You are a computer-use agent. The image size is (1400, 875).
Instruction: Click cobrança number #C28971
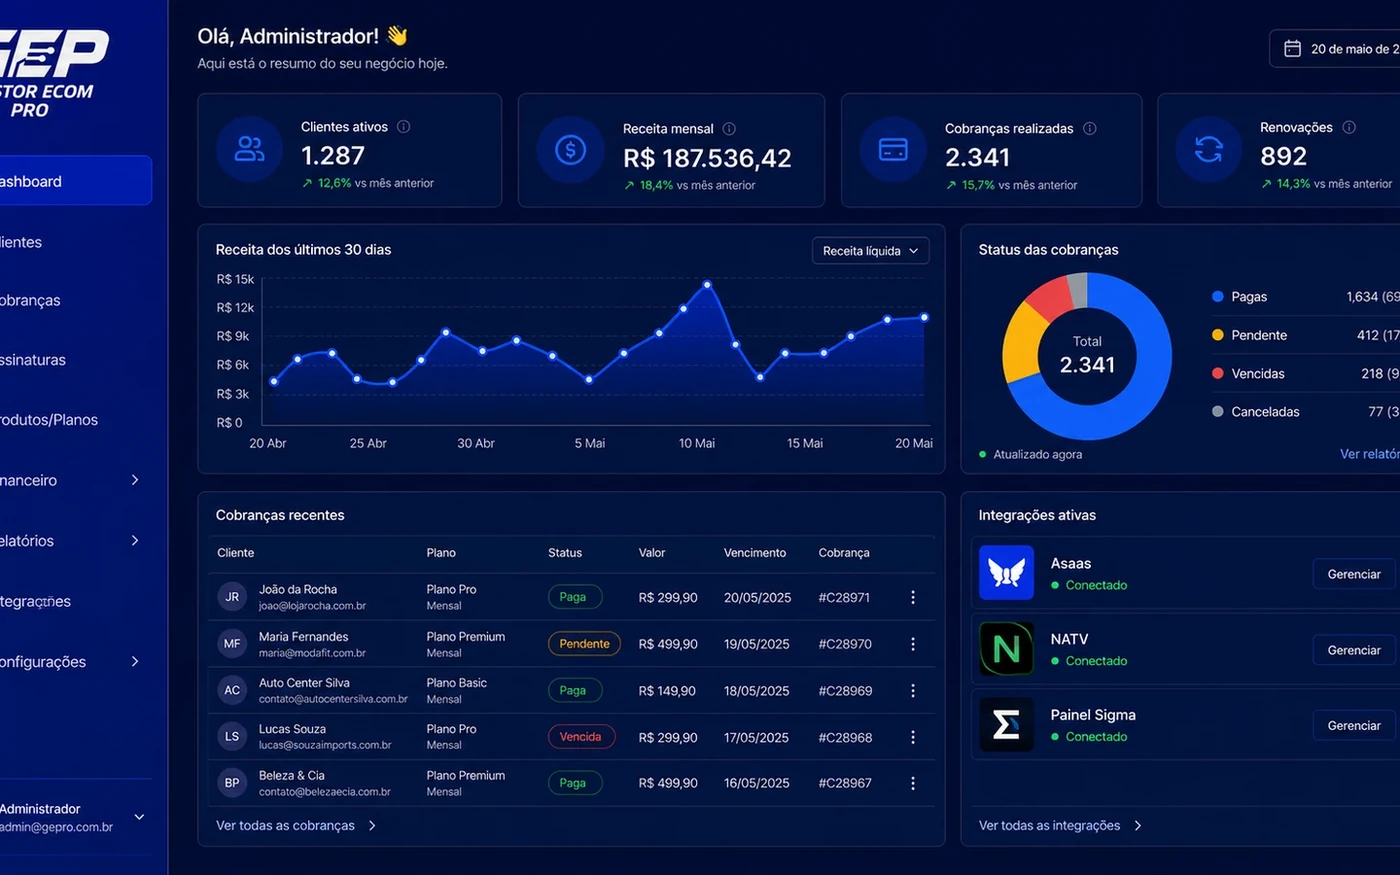pyautogui.click(x=844, y=597)
